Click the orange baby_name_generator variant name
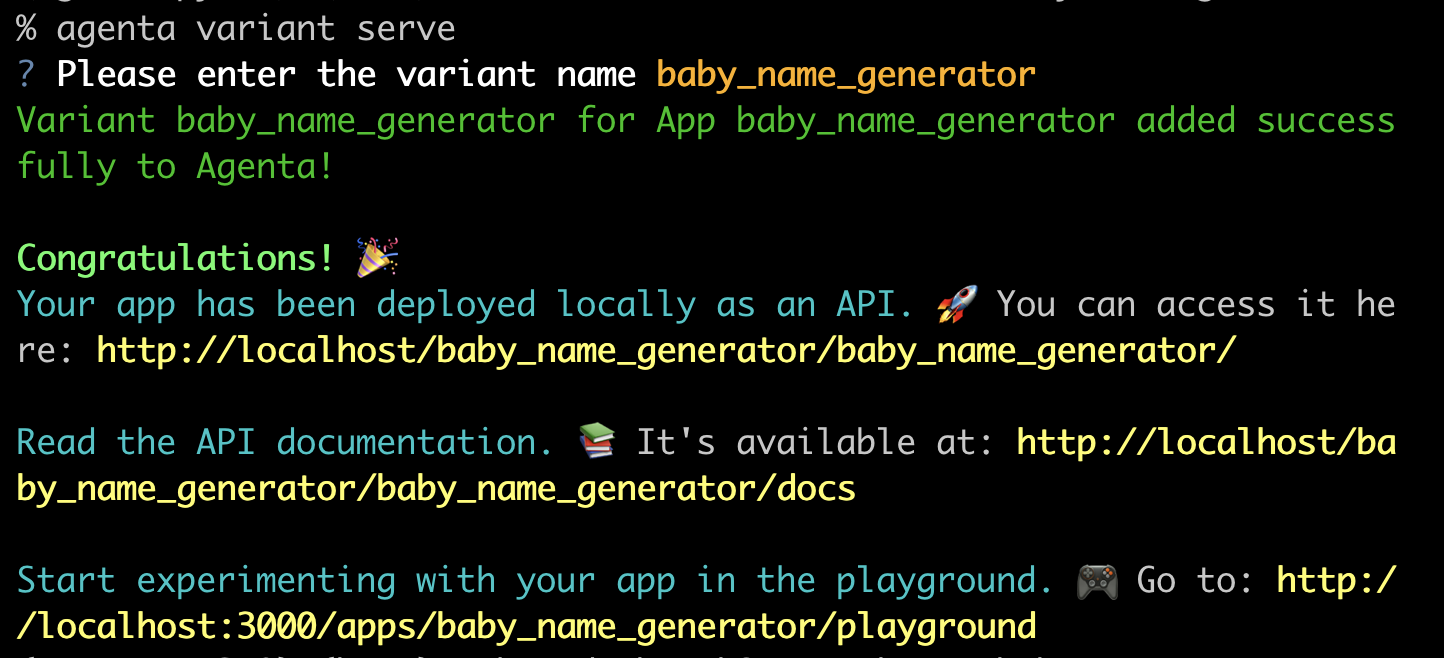1444x658 pixels. pyautogui.click(x=844, y=73)
